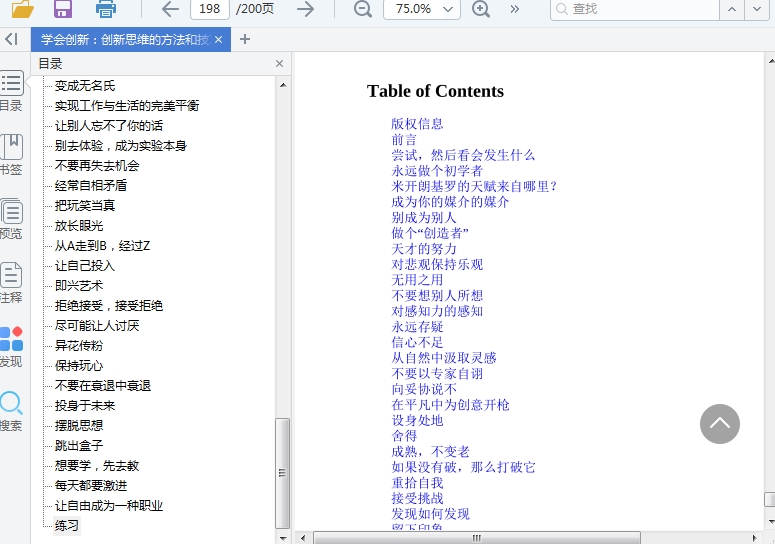Go to next page with right arrow
The height and width of the screenshot is (544, 775).
pos(305,9)
